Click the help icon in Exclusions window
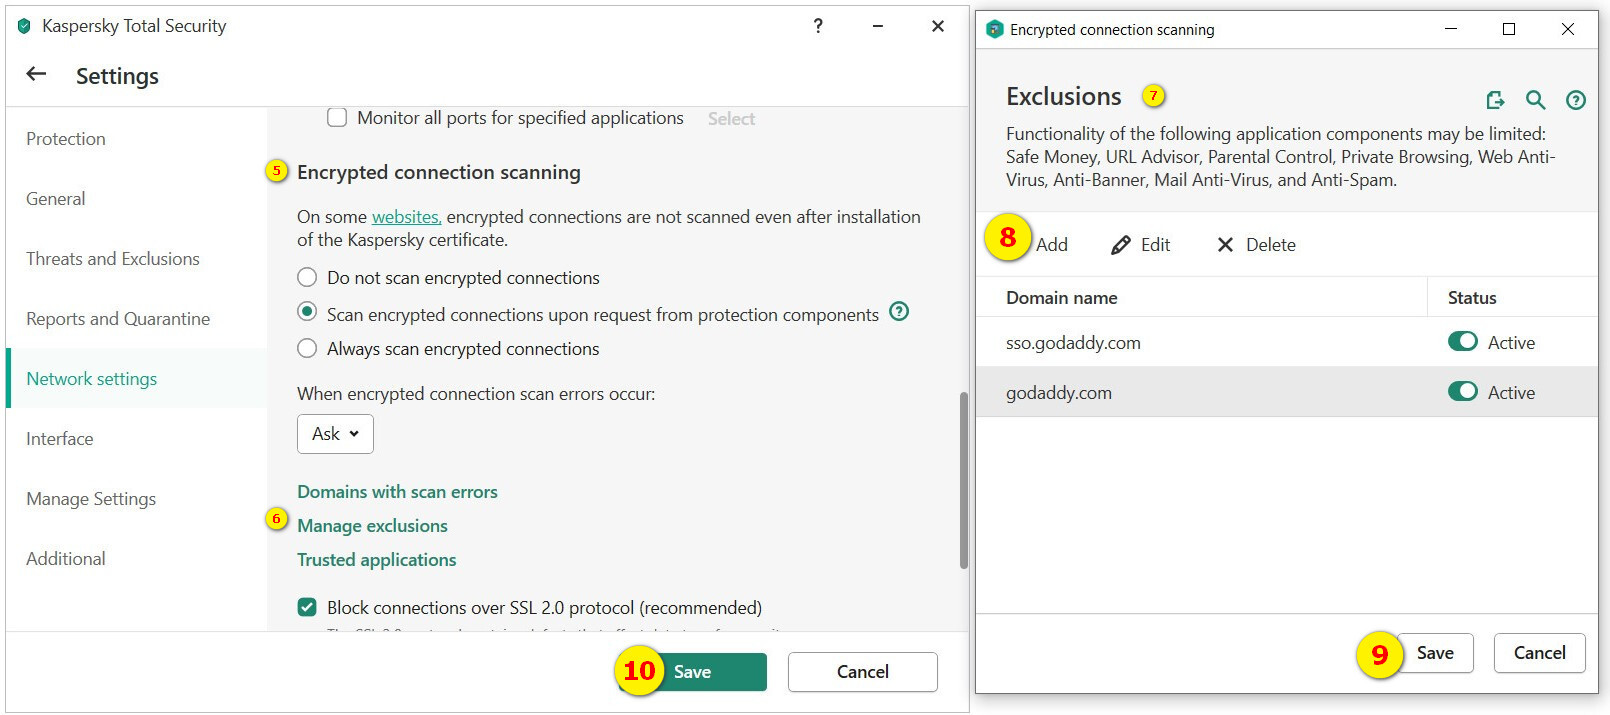The height and width of the screenshot is (715, 1610). (x=1576, y=99)
